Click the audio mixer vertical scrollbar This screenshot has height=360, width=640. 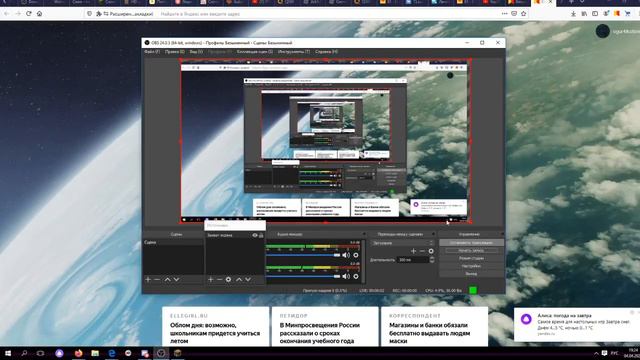pyautogui.click(x=363, y=261)
